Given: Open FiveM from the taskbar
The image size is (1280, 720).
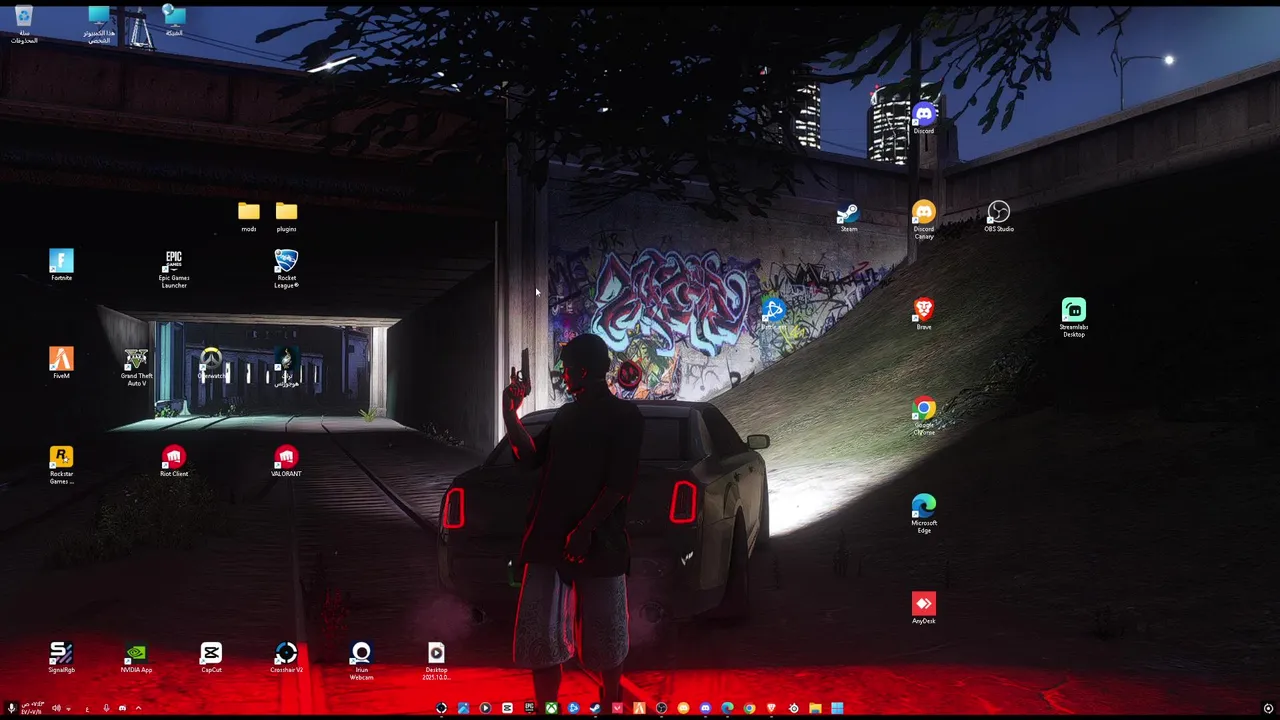Looking at the screenshot, I should click(639, 708).
